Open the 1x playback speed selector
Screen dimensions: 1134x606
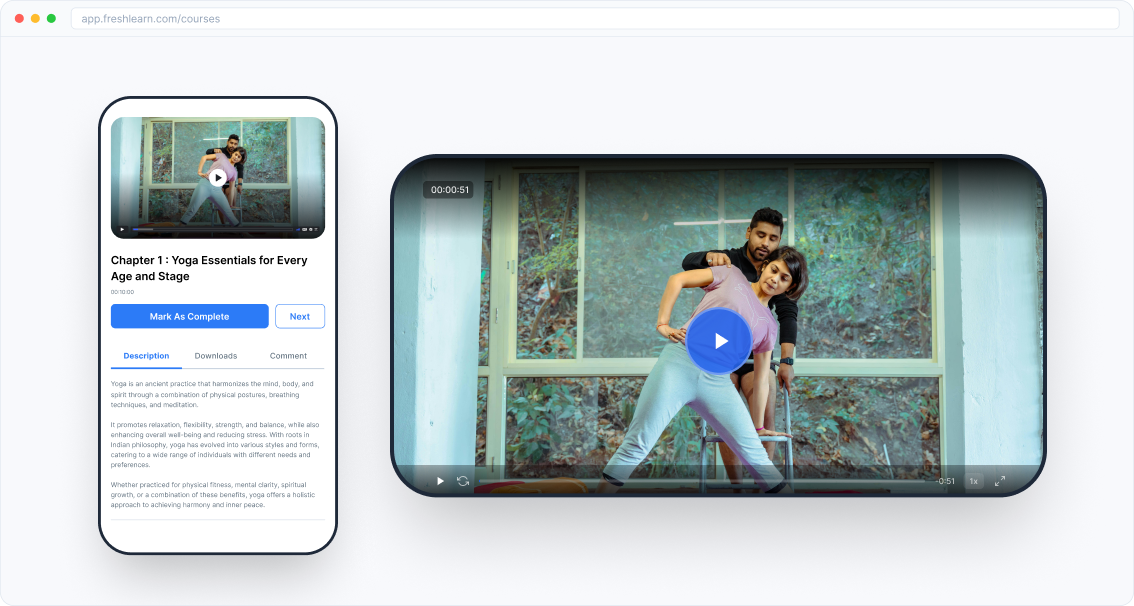973,481
